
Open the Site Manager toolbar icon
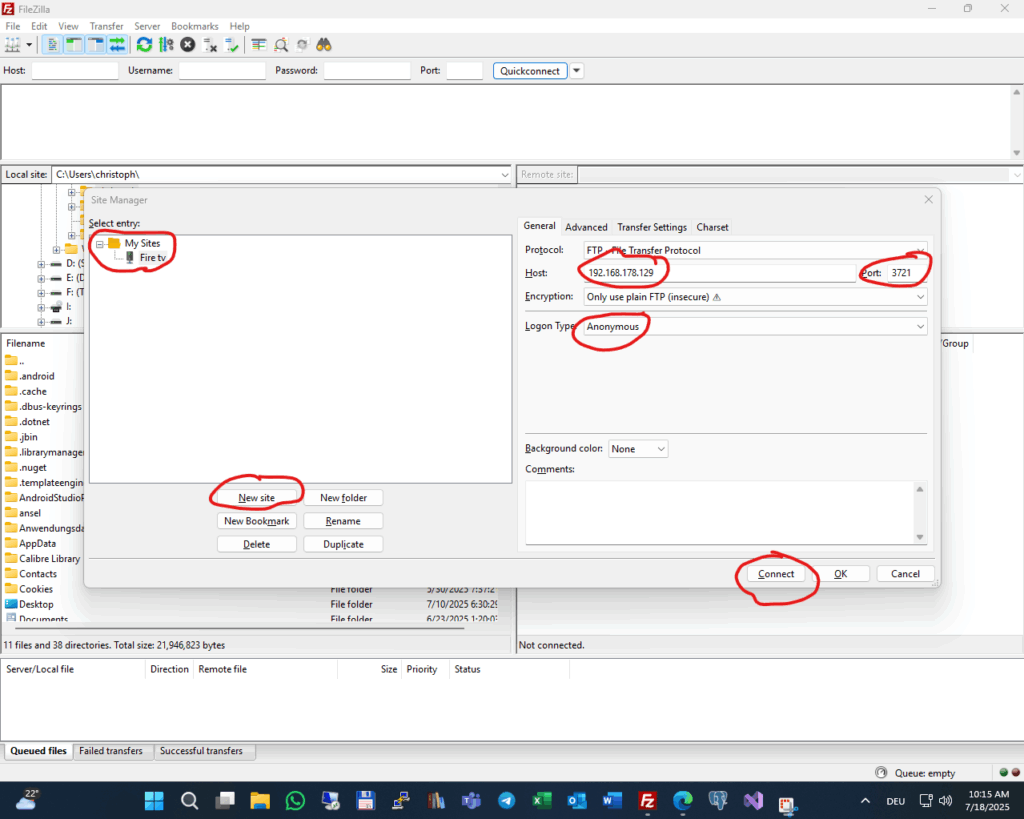click(x=12, y=45)
